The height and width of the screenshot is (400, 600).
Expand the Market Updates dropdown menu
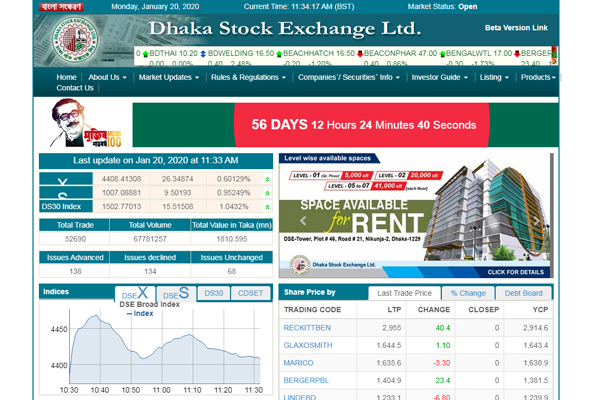point(169,77)
